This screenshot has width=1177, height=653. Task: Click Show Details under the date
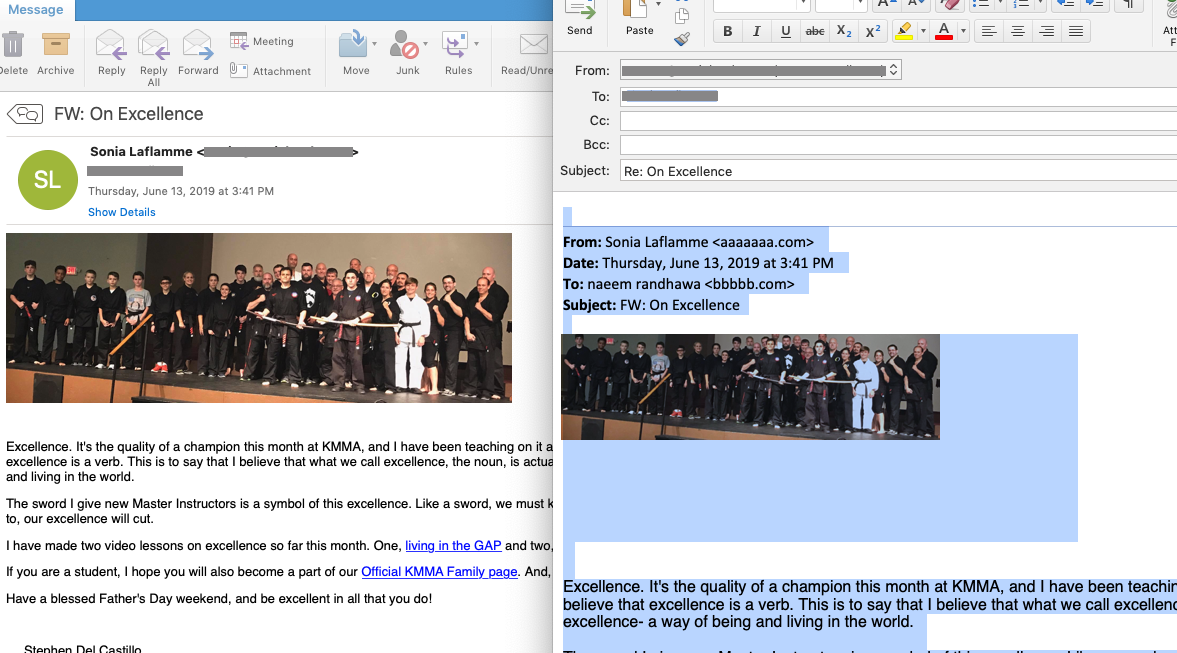pos(122,212)
